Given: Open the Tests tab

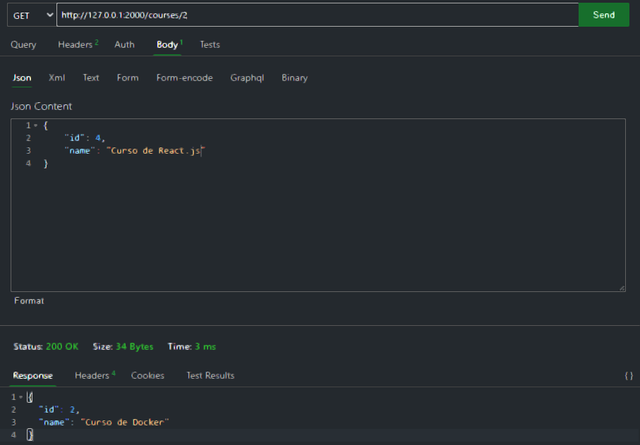Looking at the screenshot, I should 210,44.
